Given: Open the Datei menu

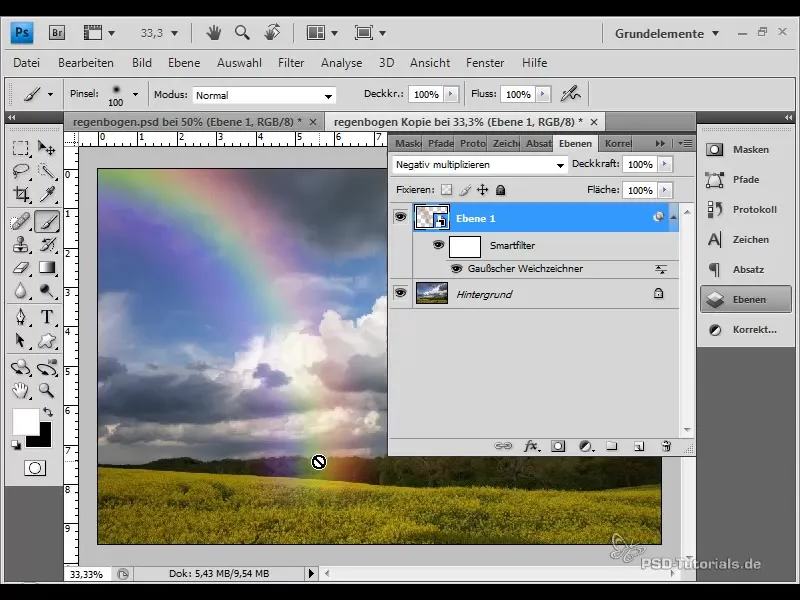Looking at the screenshot, I should [27, 63].
